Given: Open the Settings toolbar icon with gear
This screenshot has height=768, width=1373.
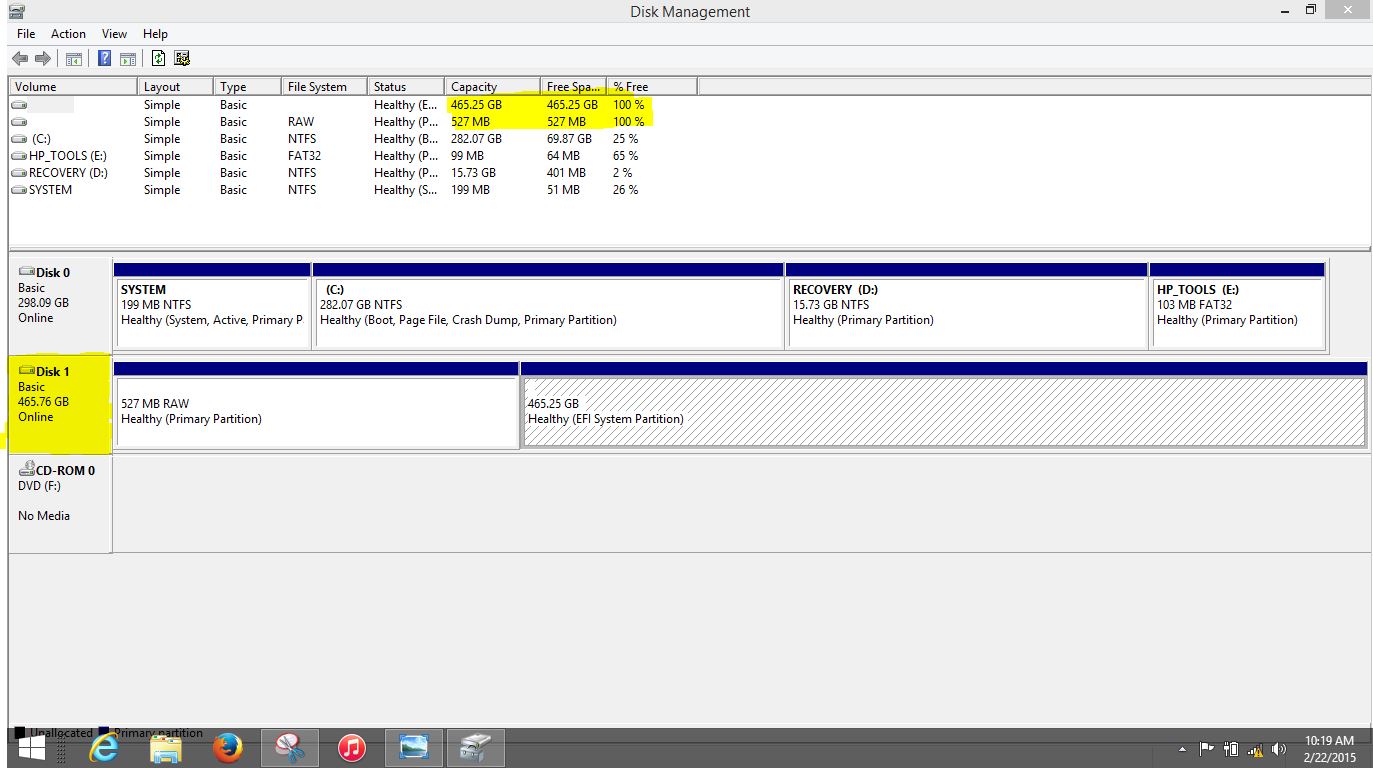Looking at the screenshot, I should click(x=182, y=59).
